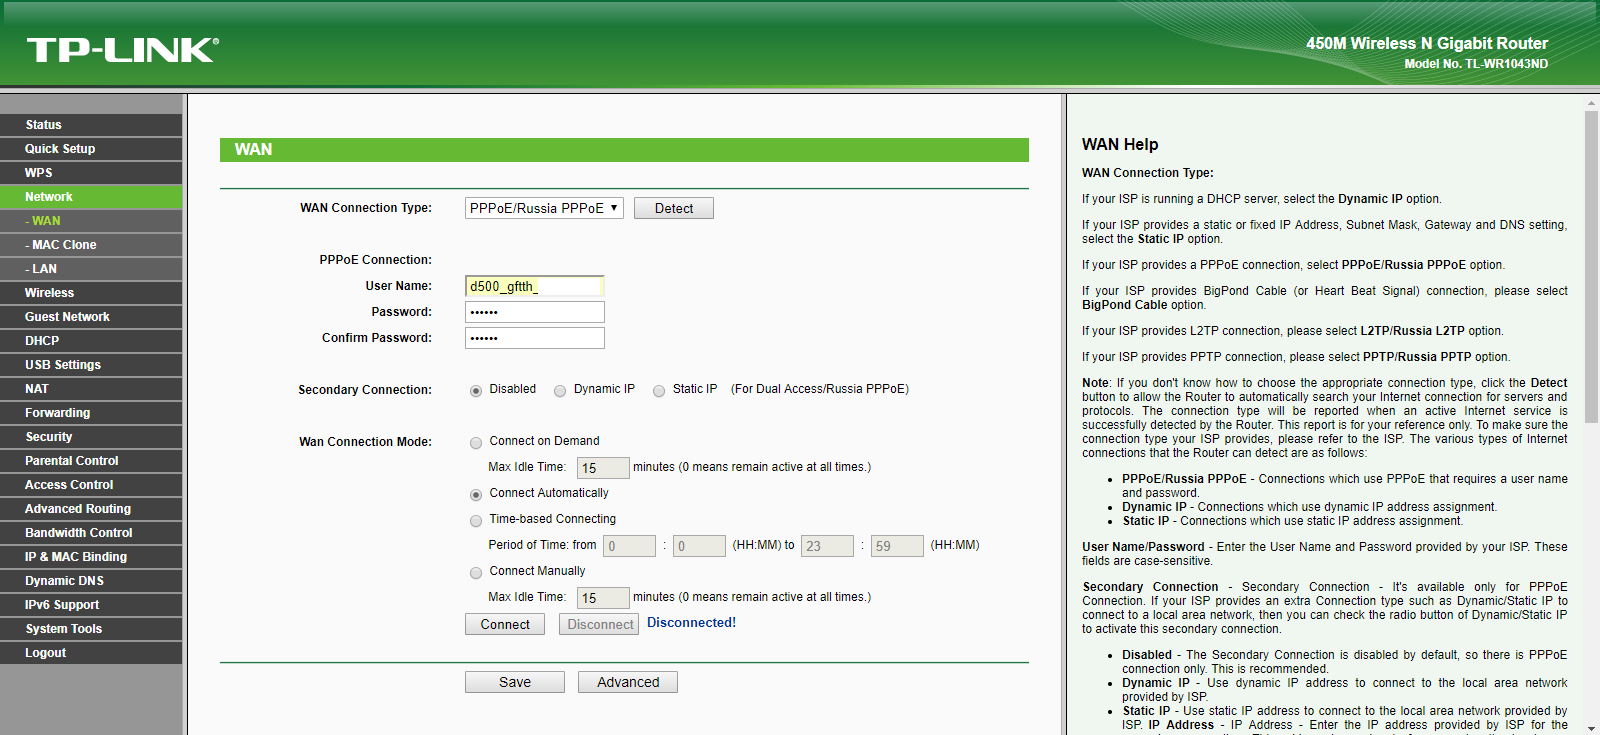Open the WAN Connection Type dropdown
1600x735 pixels.
(x=544, y=208)
